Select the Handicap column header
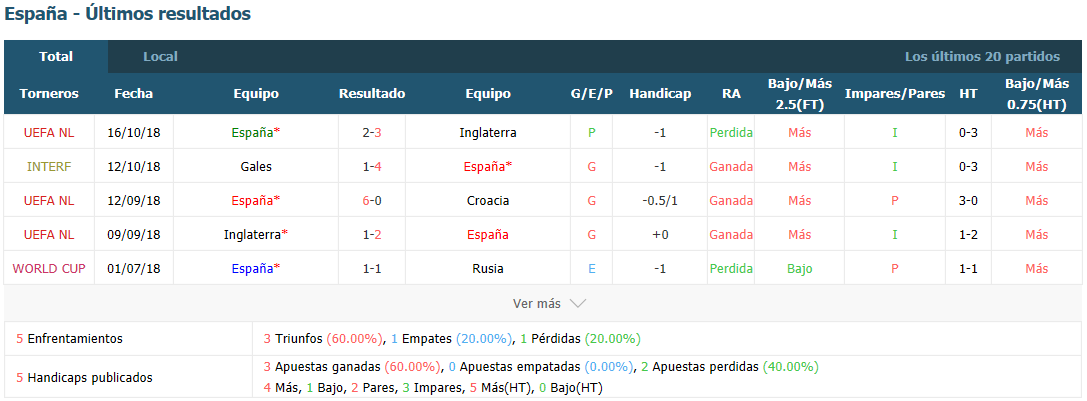The width and height of the screenshot is (1087, 401). (x=660, y=94)
